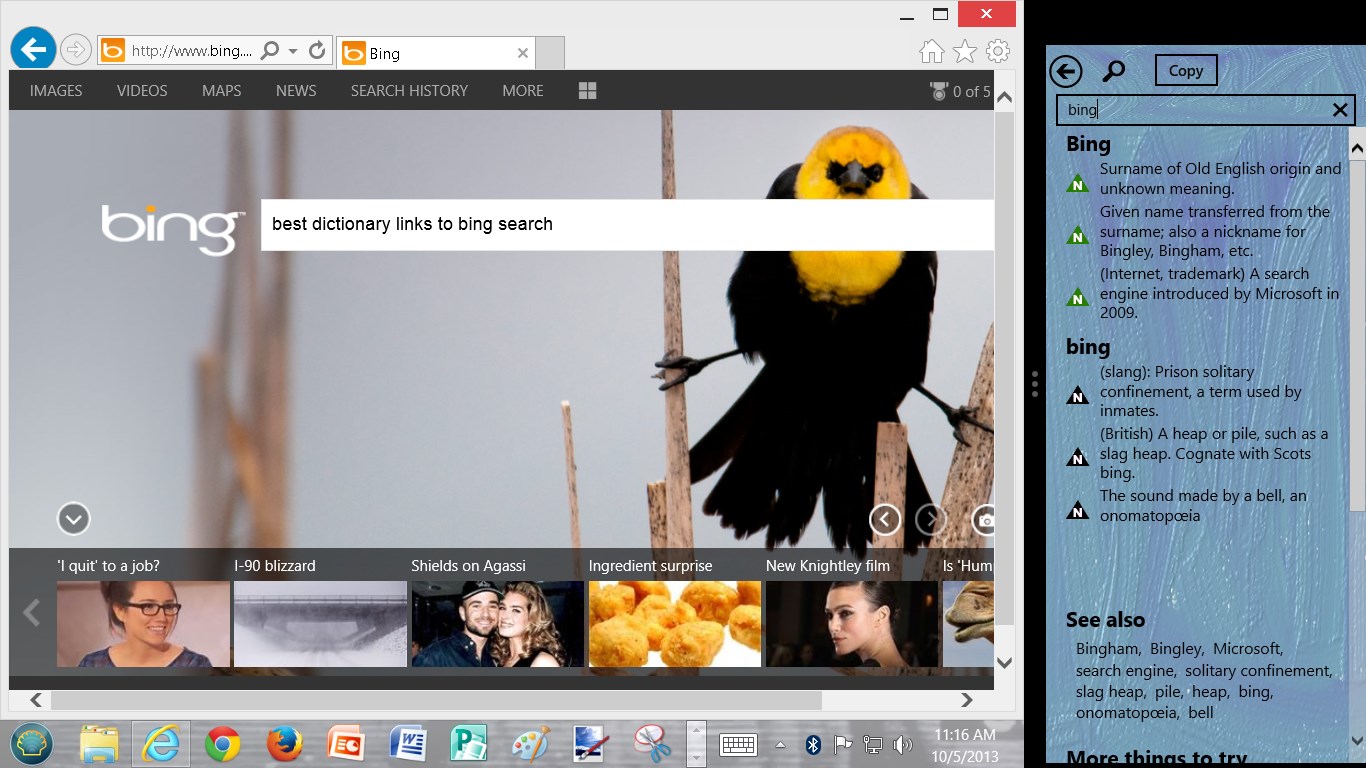Viewport: 1366px width, 768px height.
Task: Open the Ingredient surprise news thumbnail
Action: pyautogui.click(x=674, y=624)
